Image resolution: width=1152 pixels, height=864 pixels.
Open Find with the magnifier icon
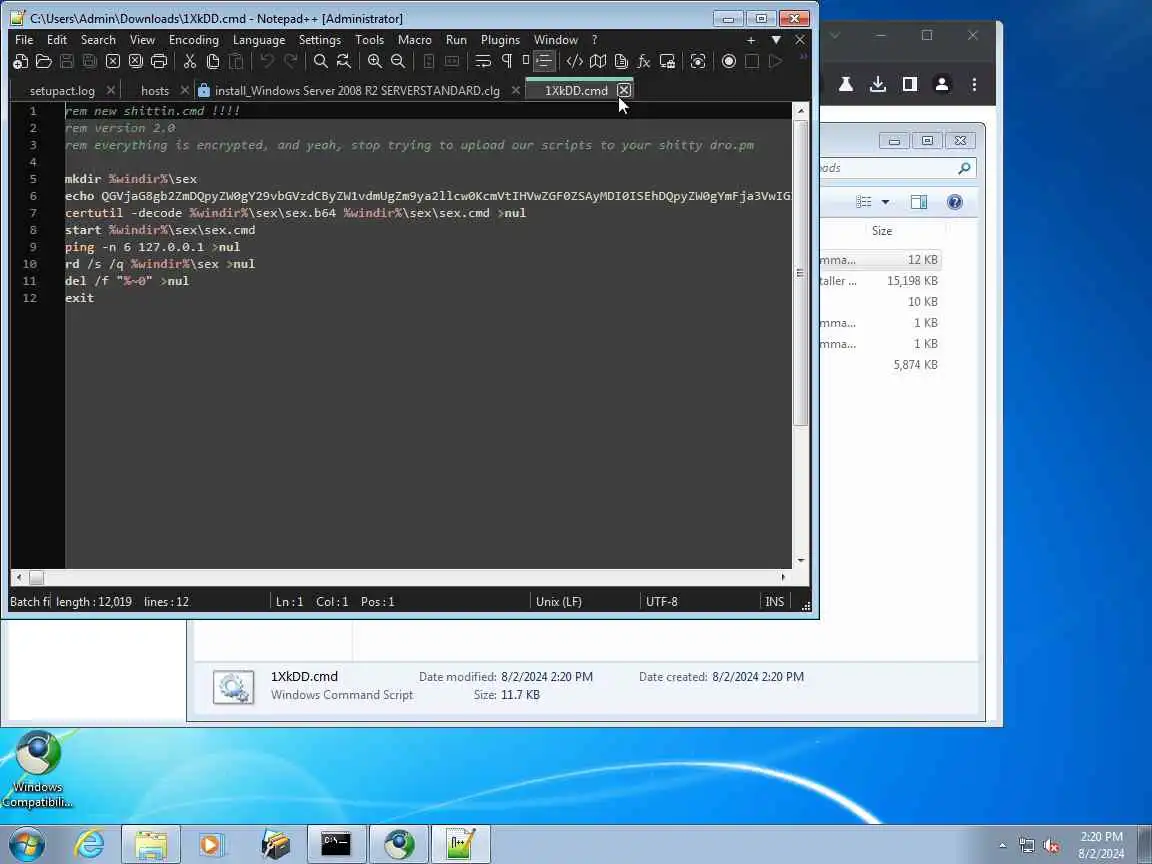321,62
